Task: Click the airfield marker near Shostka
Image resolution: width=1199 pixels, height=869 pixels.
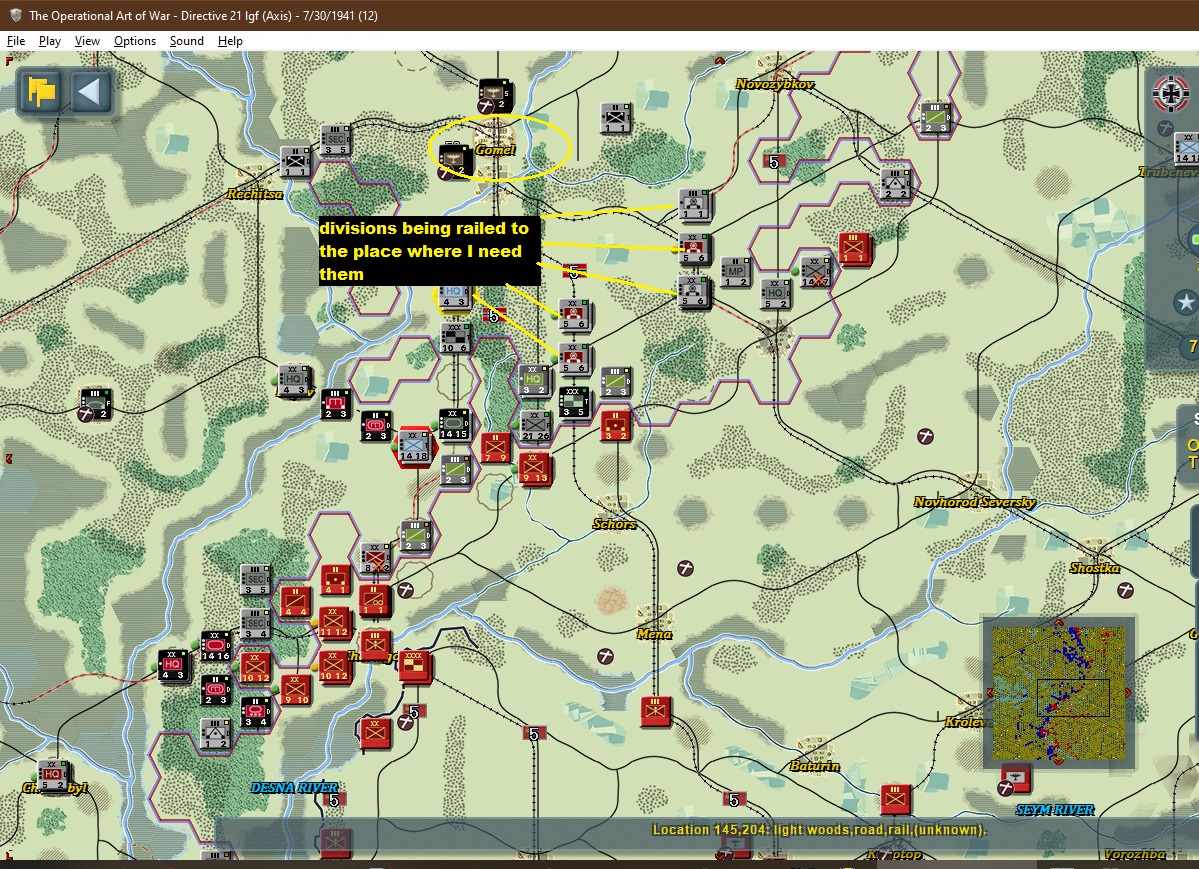Action: pos(1125,590)
